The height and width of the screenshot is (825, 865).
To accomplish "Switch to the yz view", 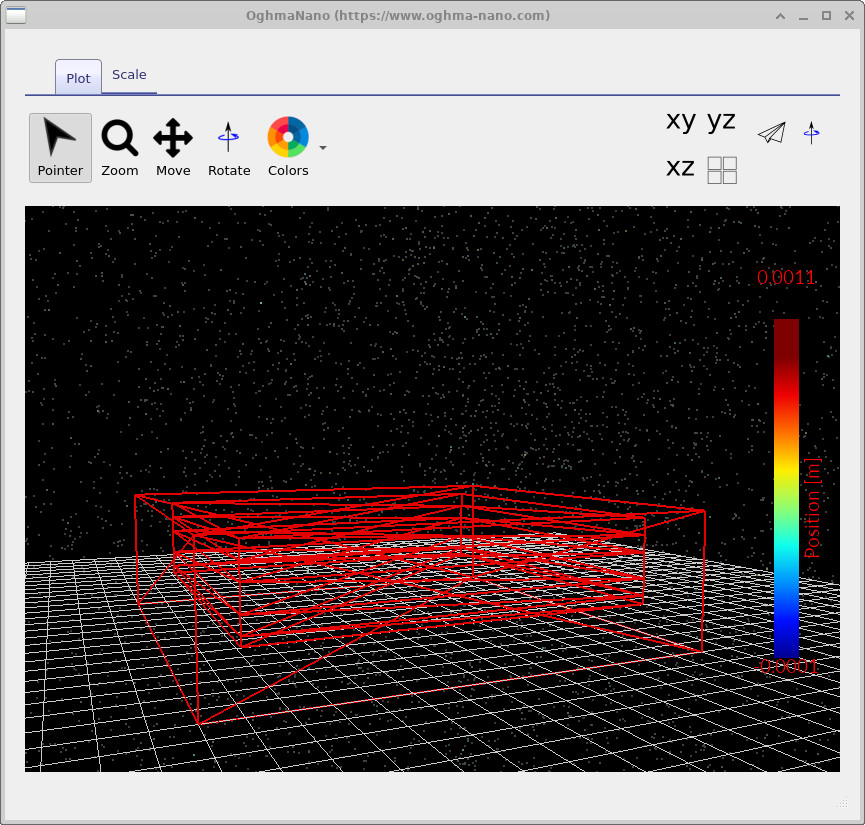I will click(721, 121).
